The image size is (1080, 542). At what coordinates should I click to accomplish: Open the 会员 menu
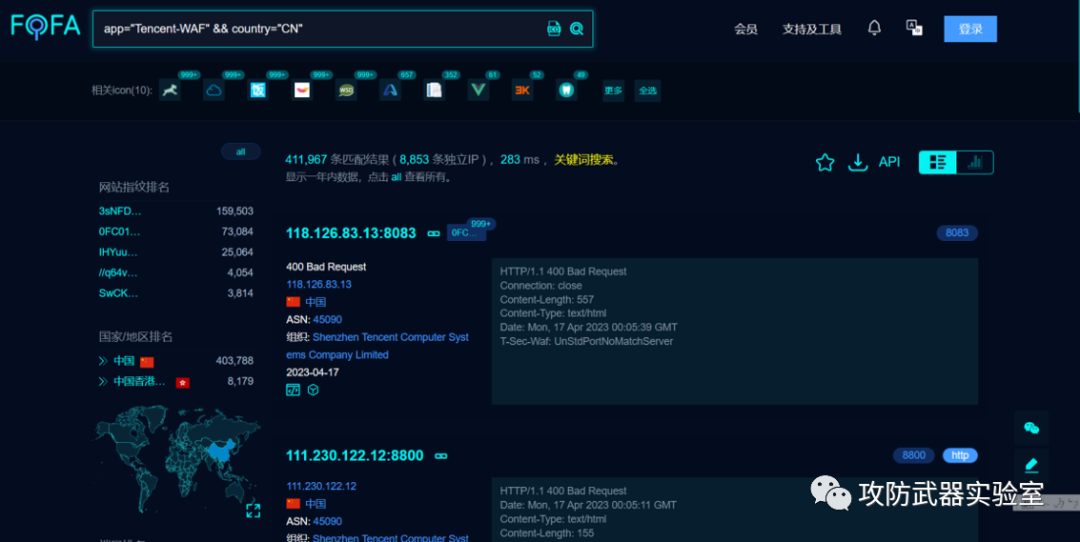point(746,29)
